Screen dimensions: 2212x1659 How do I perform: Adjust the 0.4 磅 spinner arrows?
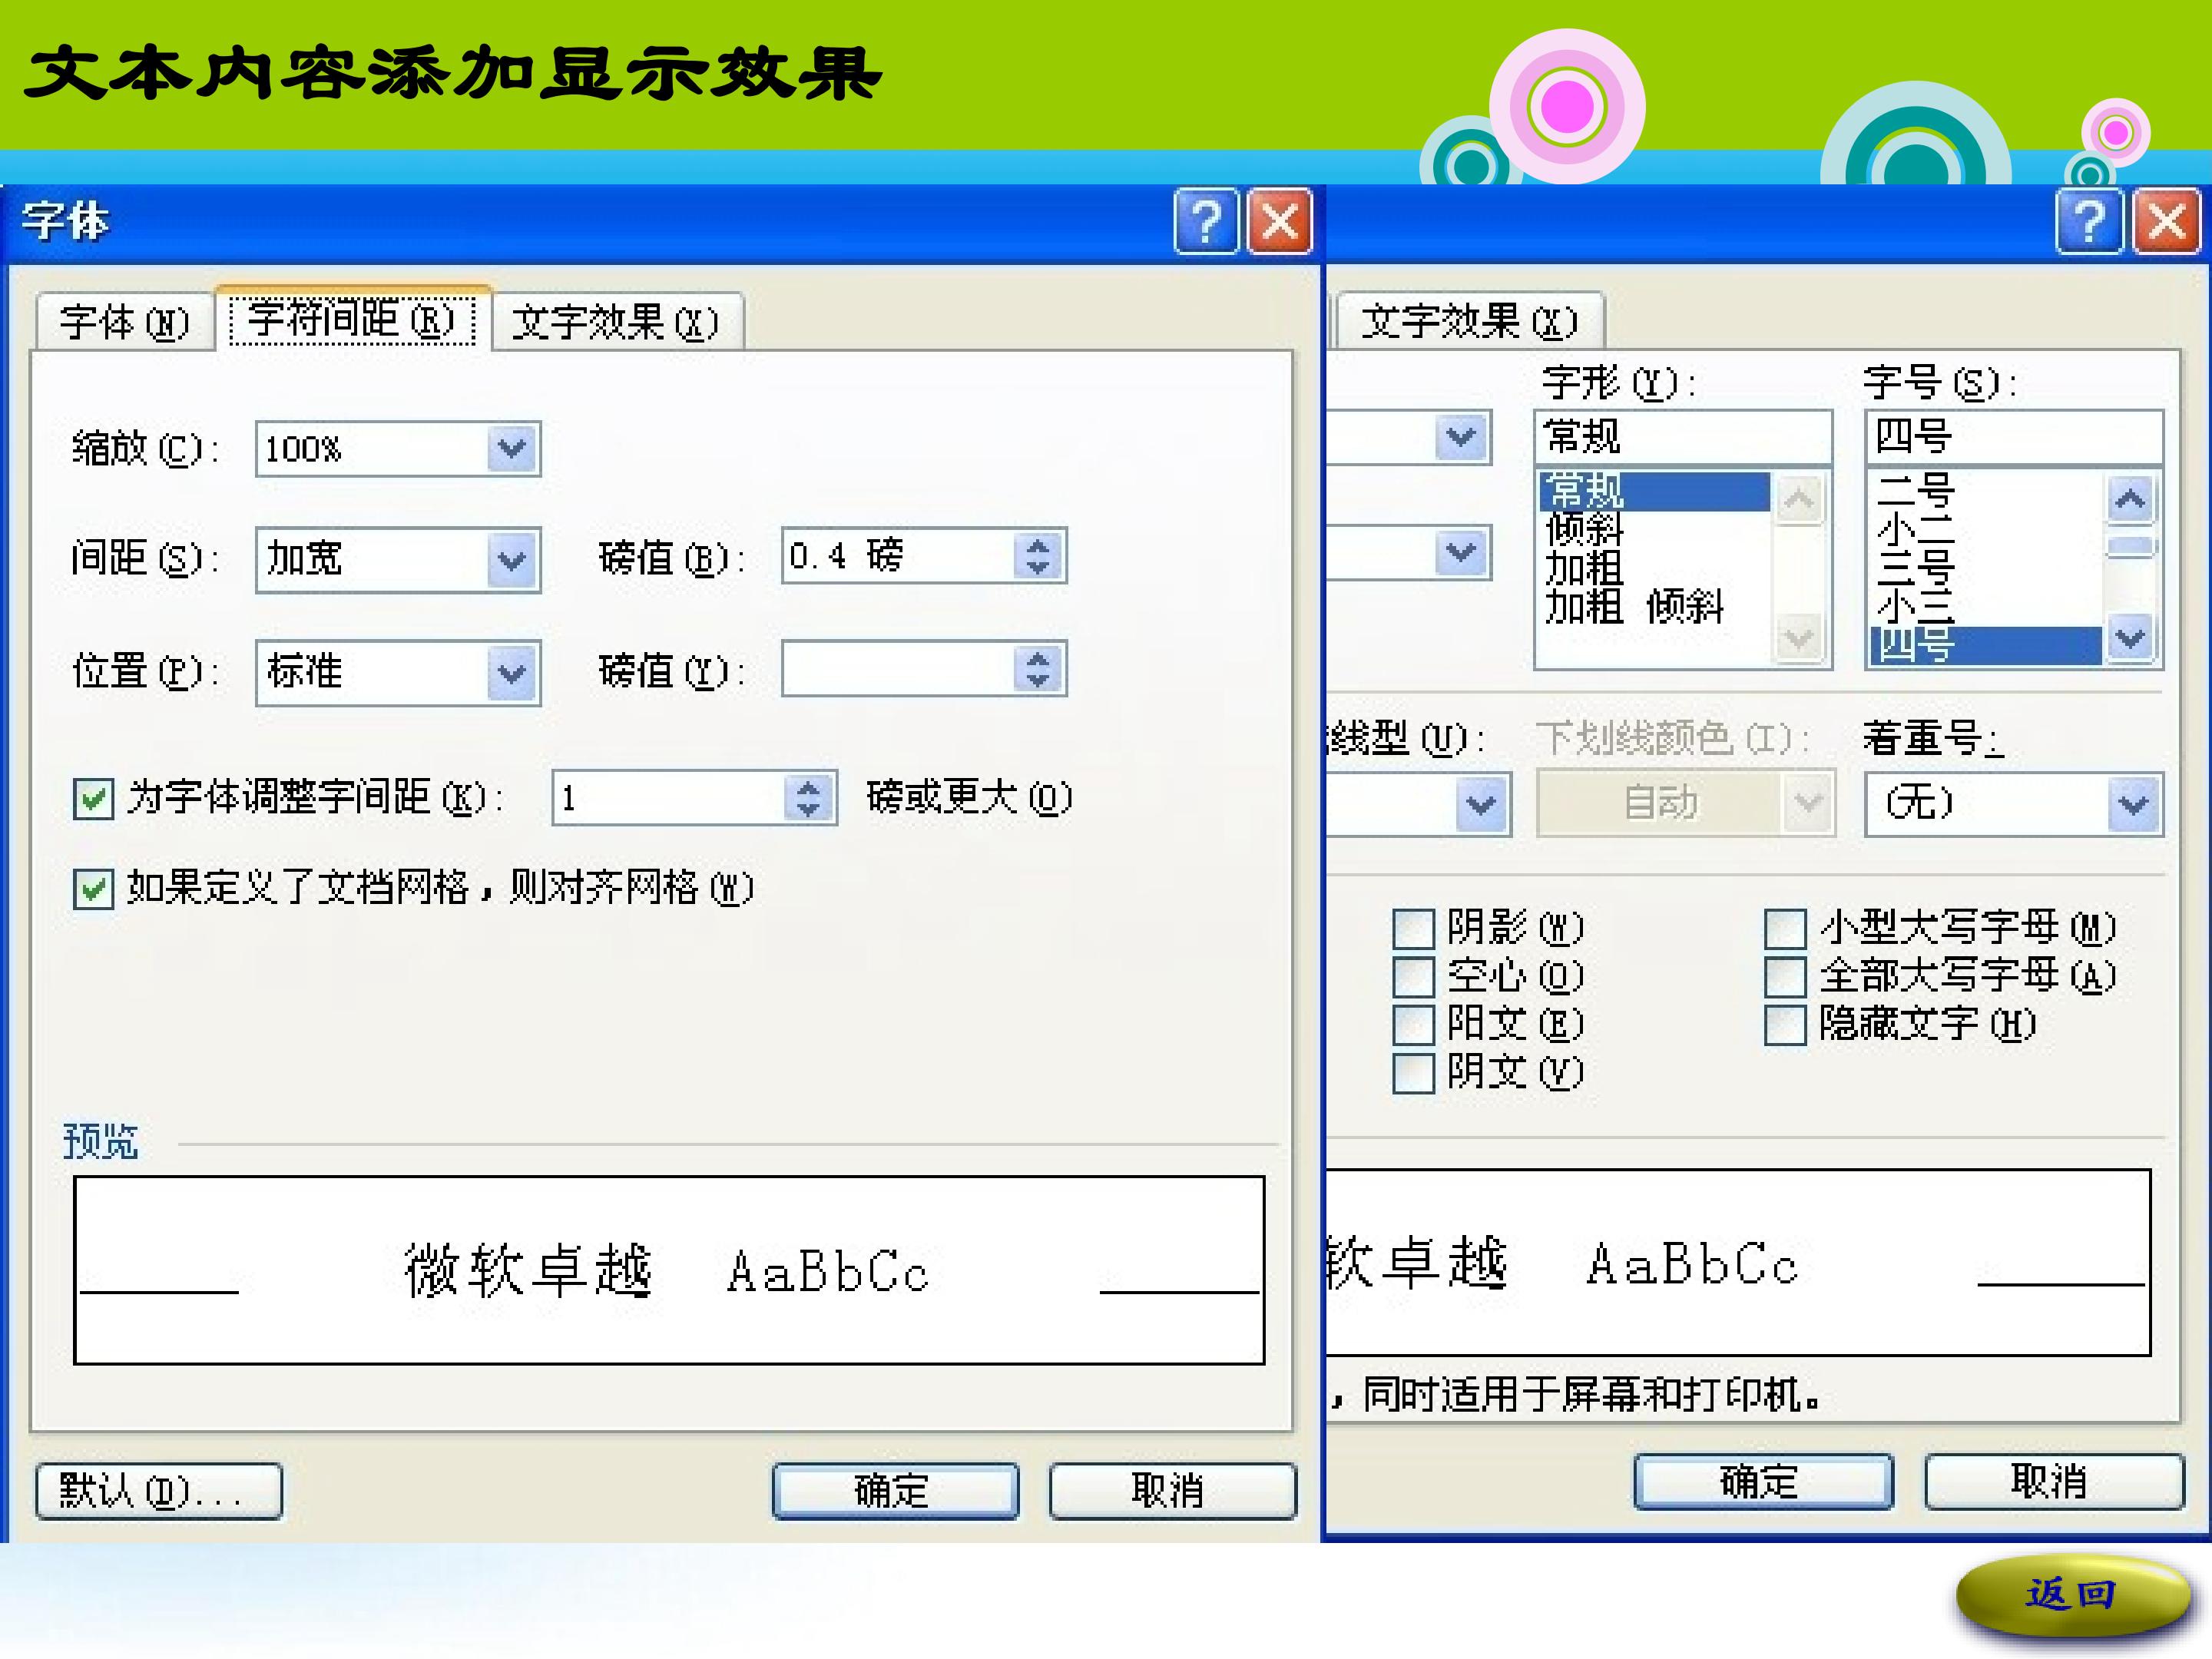1038,556
